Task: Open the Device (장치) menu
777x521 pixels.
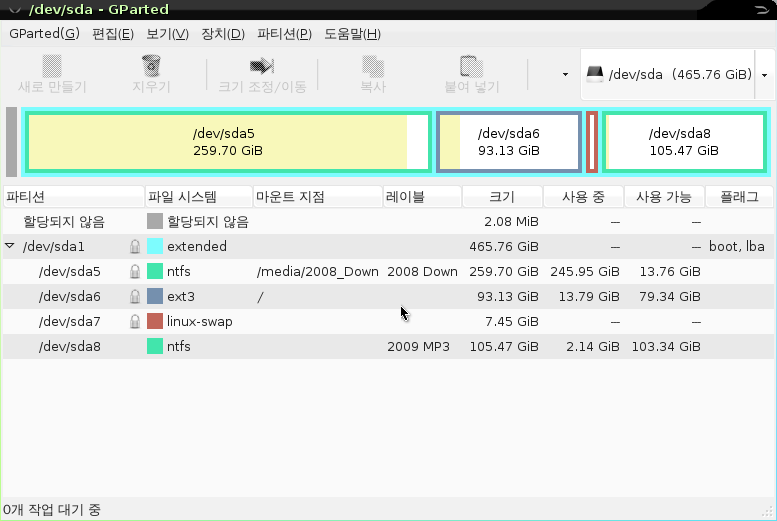Action: (223, 34)
